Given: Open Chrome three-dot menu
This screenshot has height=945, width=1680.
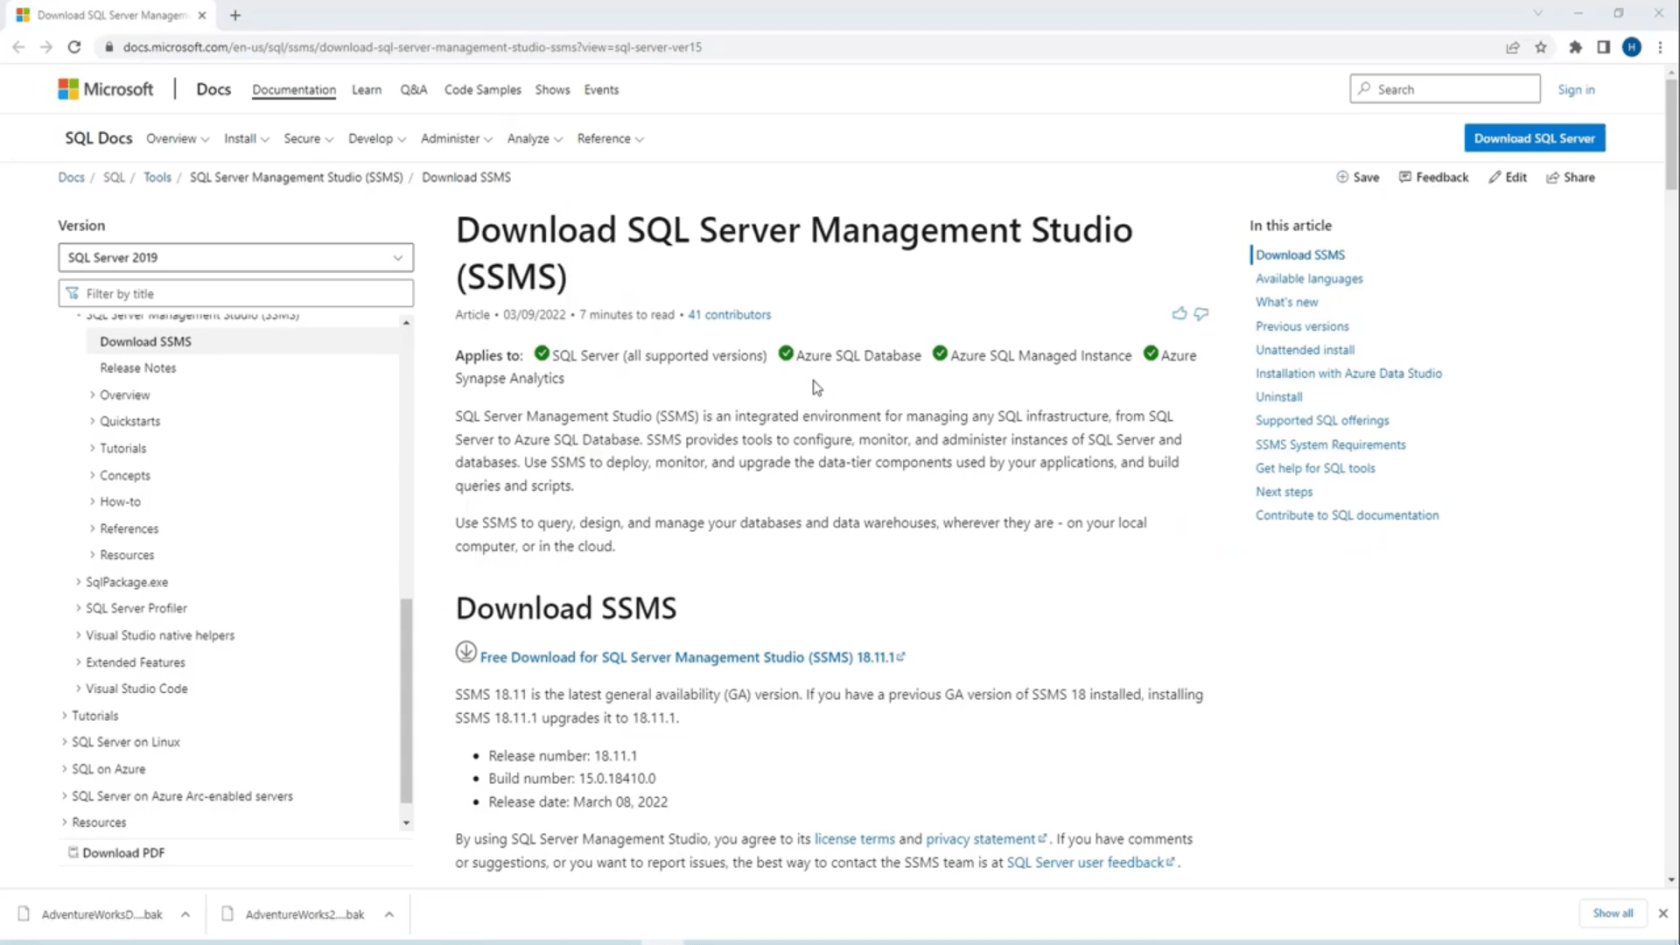Looking at the screenshot, I should [x=1660, y=47].
